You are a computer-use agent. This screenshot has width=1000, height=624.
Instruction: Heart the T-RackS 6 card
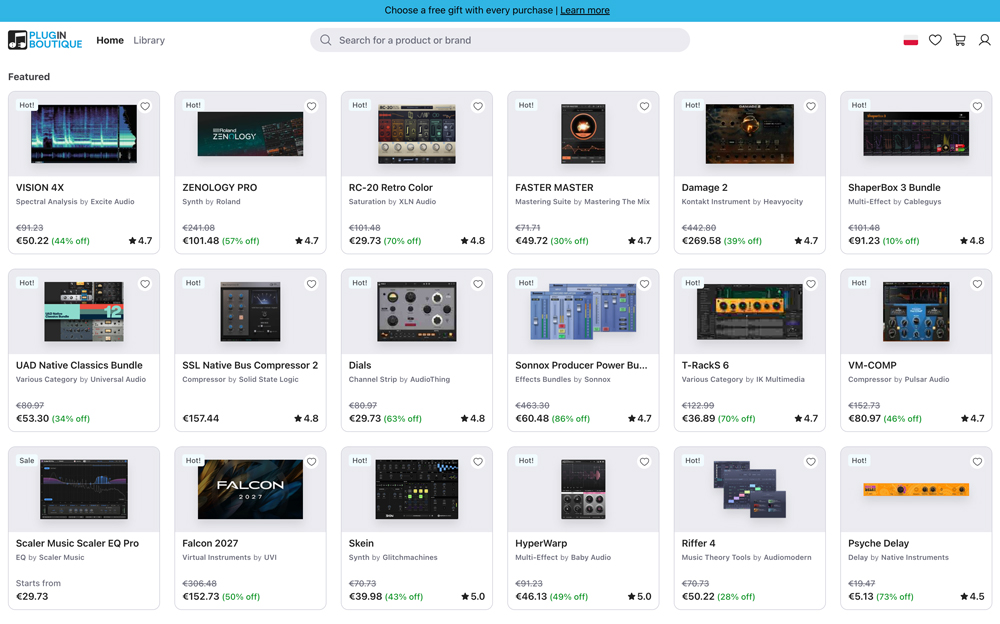click(x=811, y=284)
